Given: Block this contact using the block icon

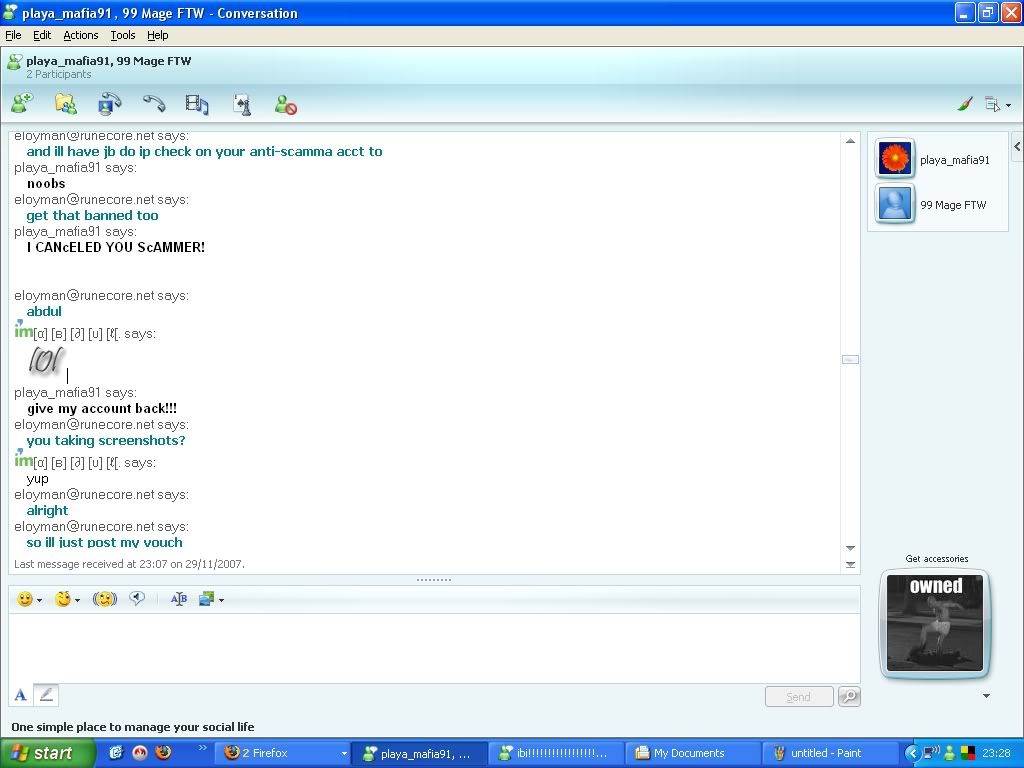Looking at the screenshot, I should coord(286,103).
